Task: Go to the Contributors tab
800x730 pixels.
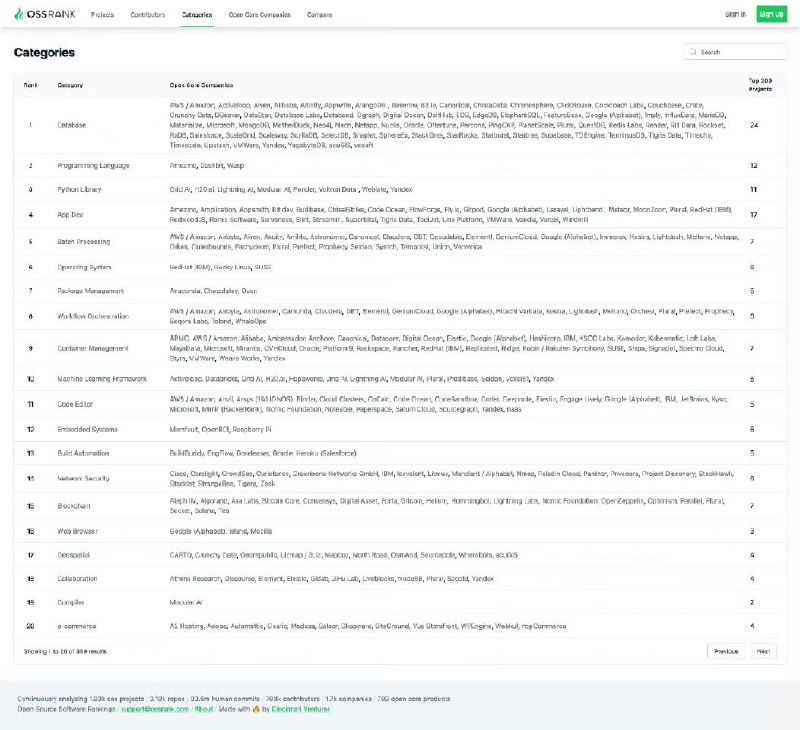Action: coord(148,15)
